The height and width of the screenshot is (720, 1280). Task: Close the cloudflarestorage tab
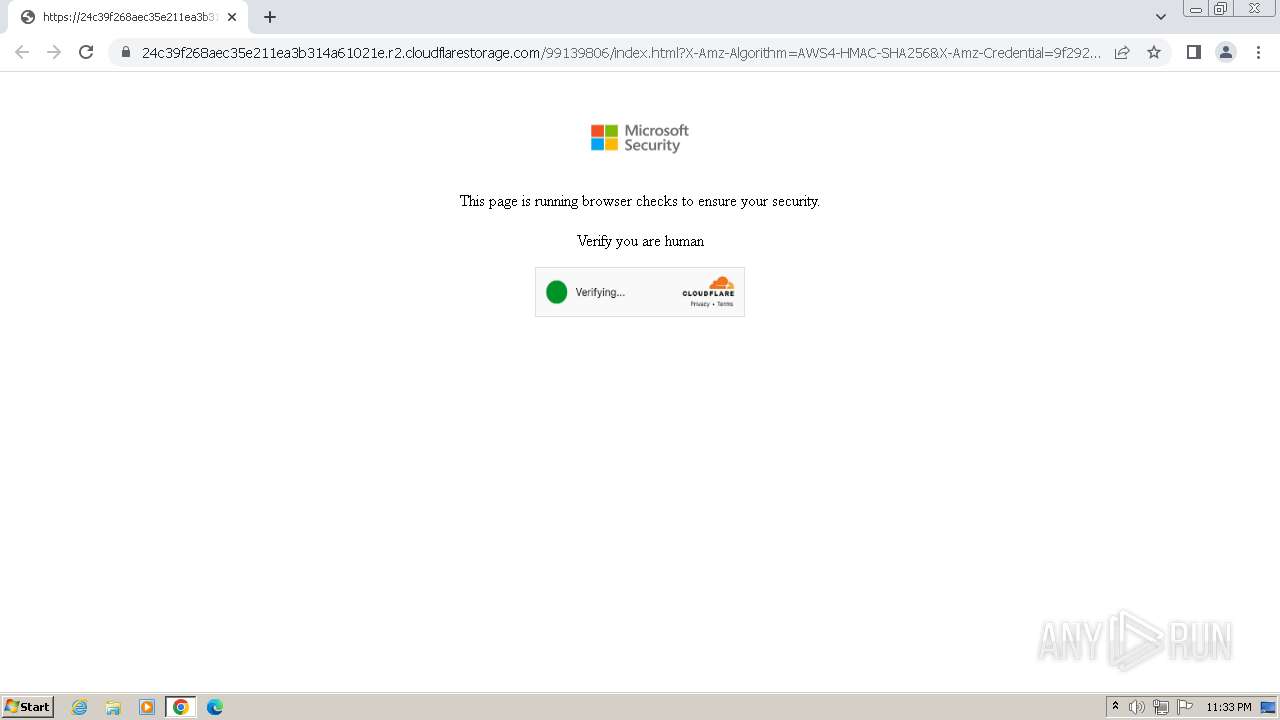(x=232, y=17)
